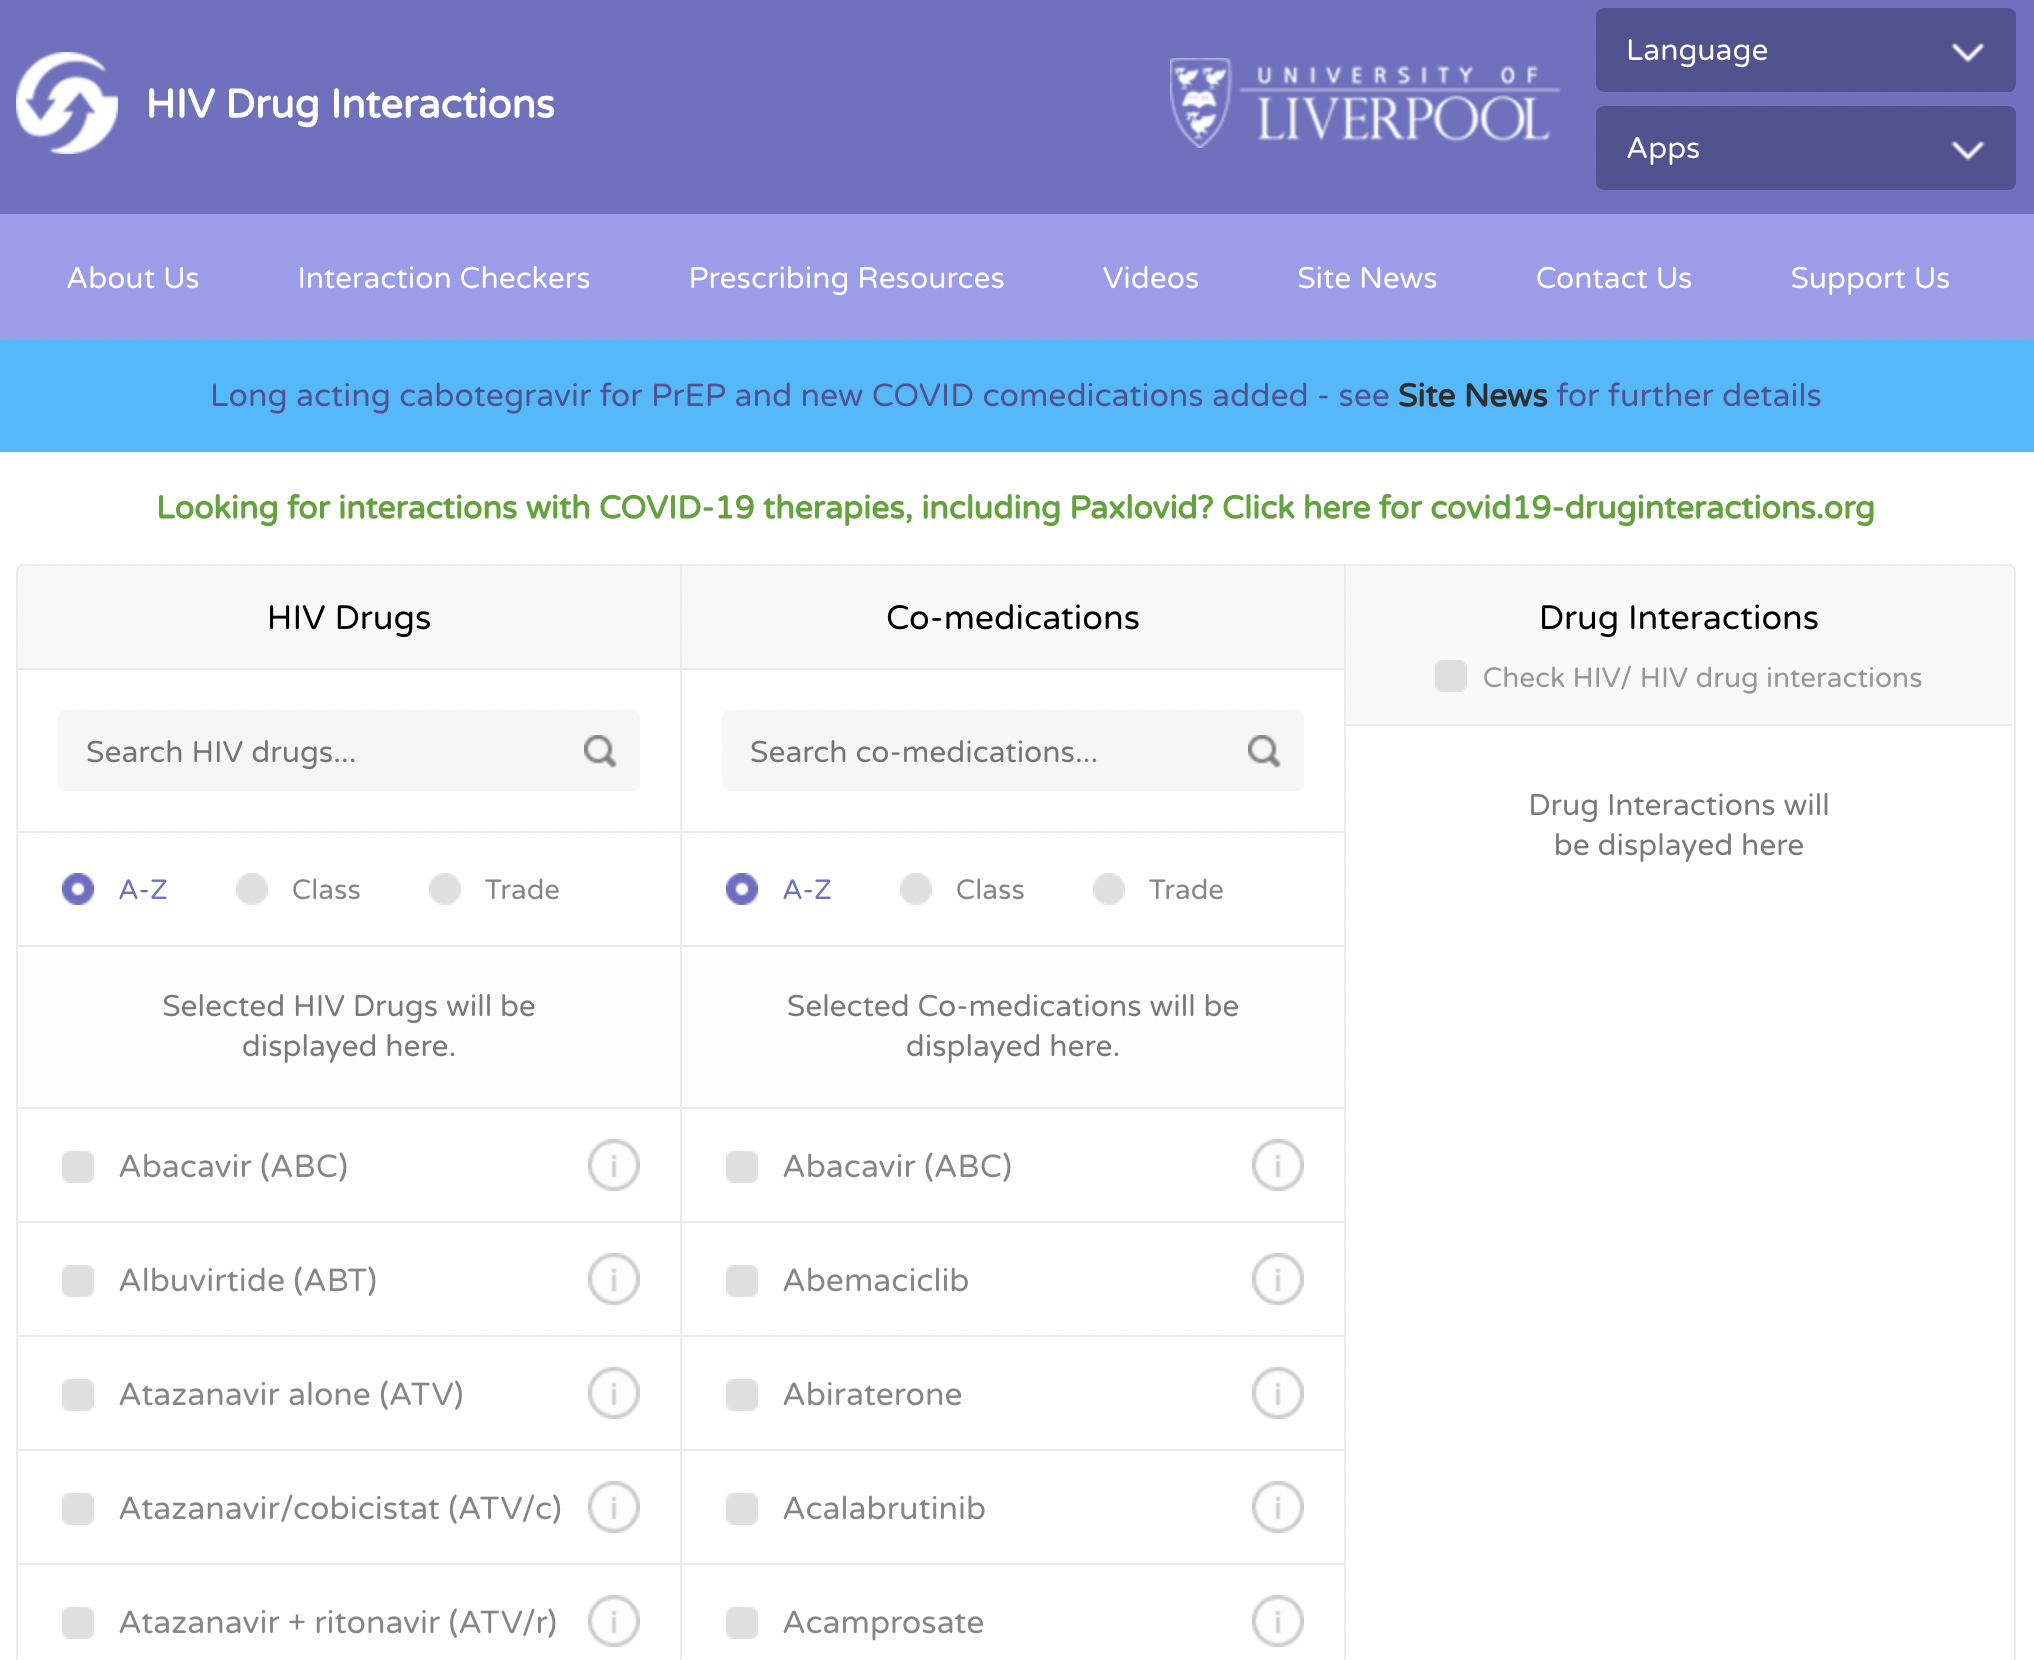Click the HIV Drug Interactions site title

tap(350, 104)
